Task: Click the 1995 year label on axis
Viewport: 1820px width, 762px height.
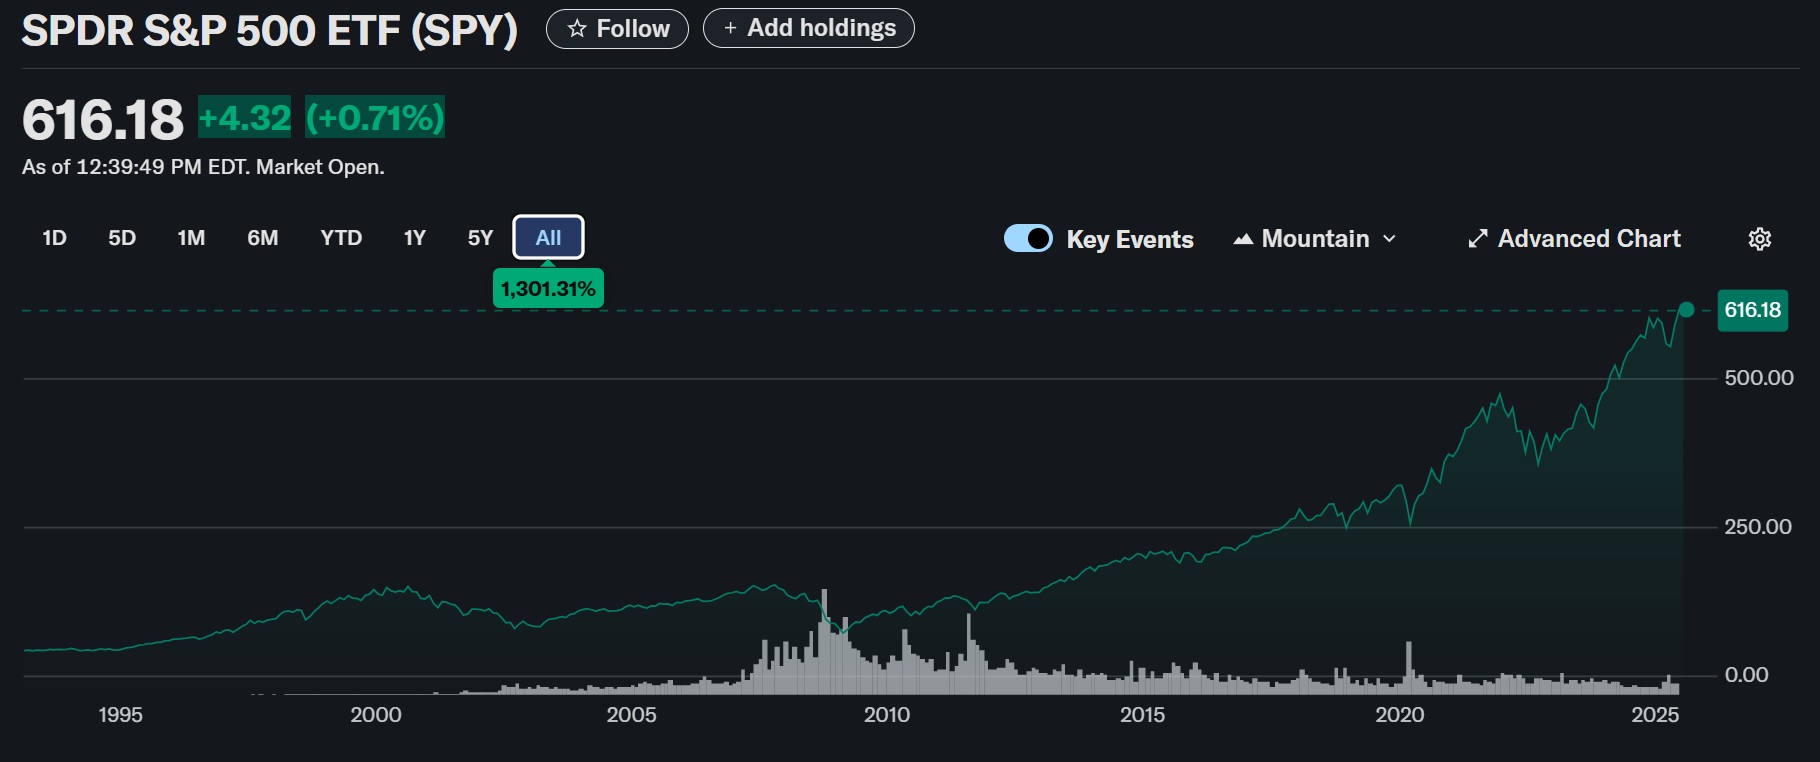Action: [120, 715]
